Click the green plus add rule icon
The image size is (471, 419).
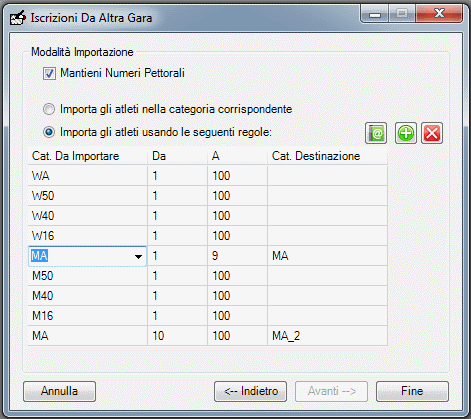click(x=406, y=133)
